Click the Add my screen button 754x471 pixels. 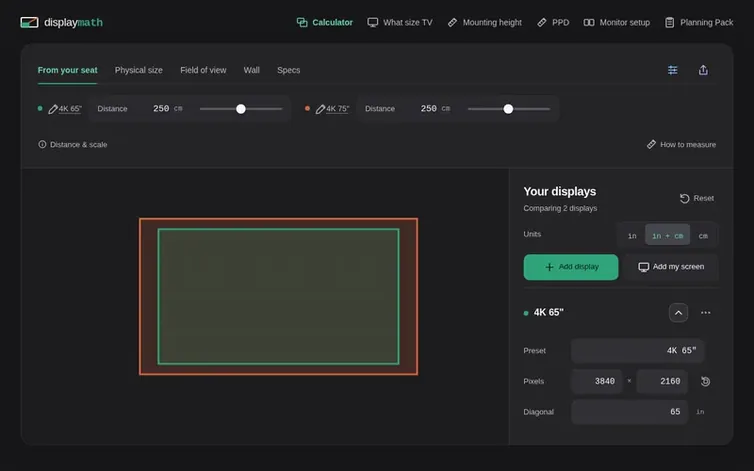click(671, 267)
